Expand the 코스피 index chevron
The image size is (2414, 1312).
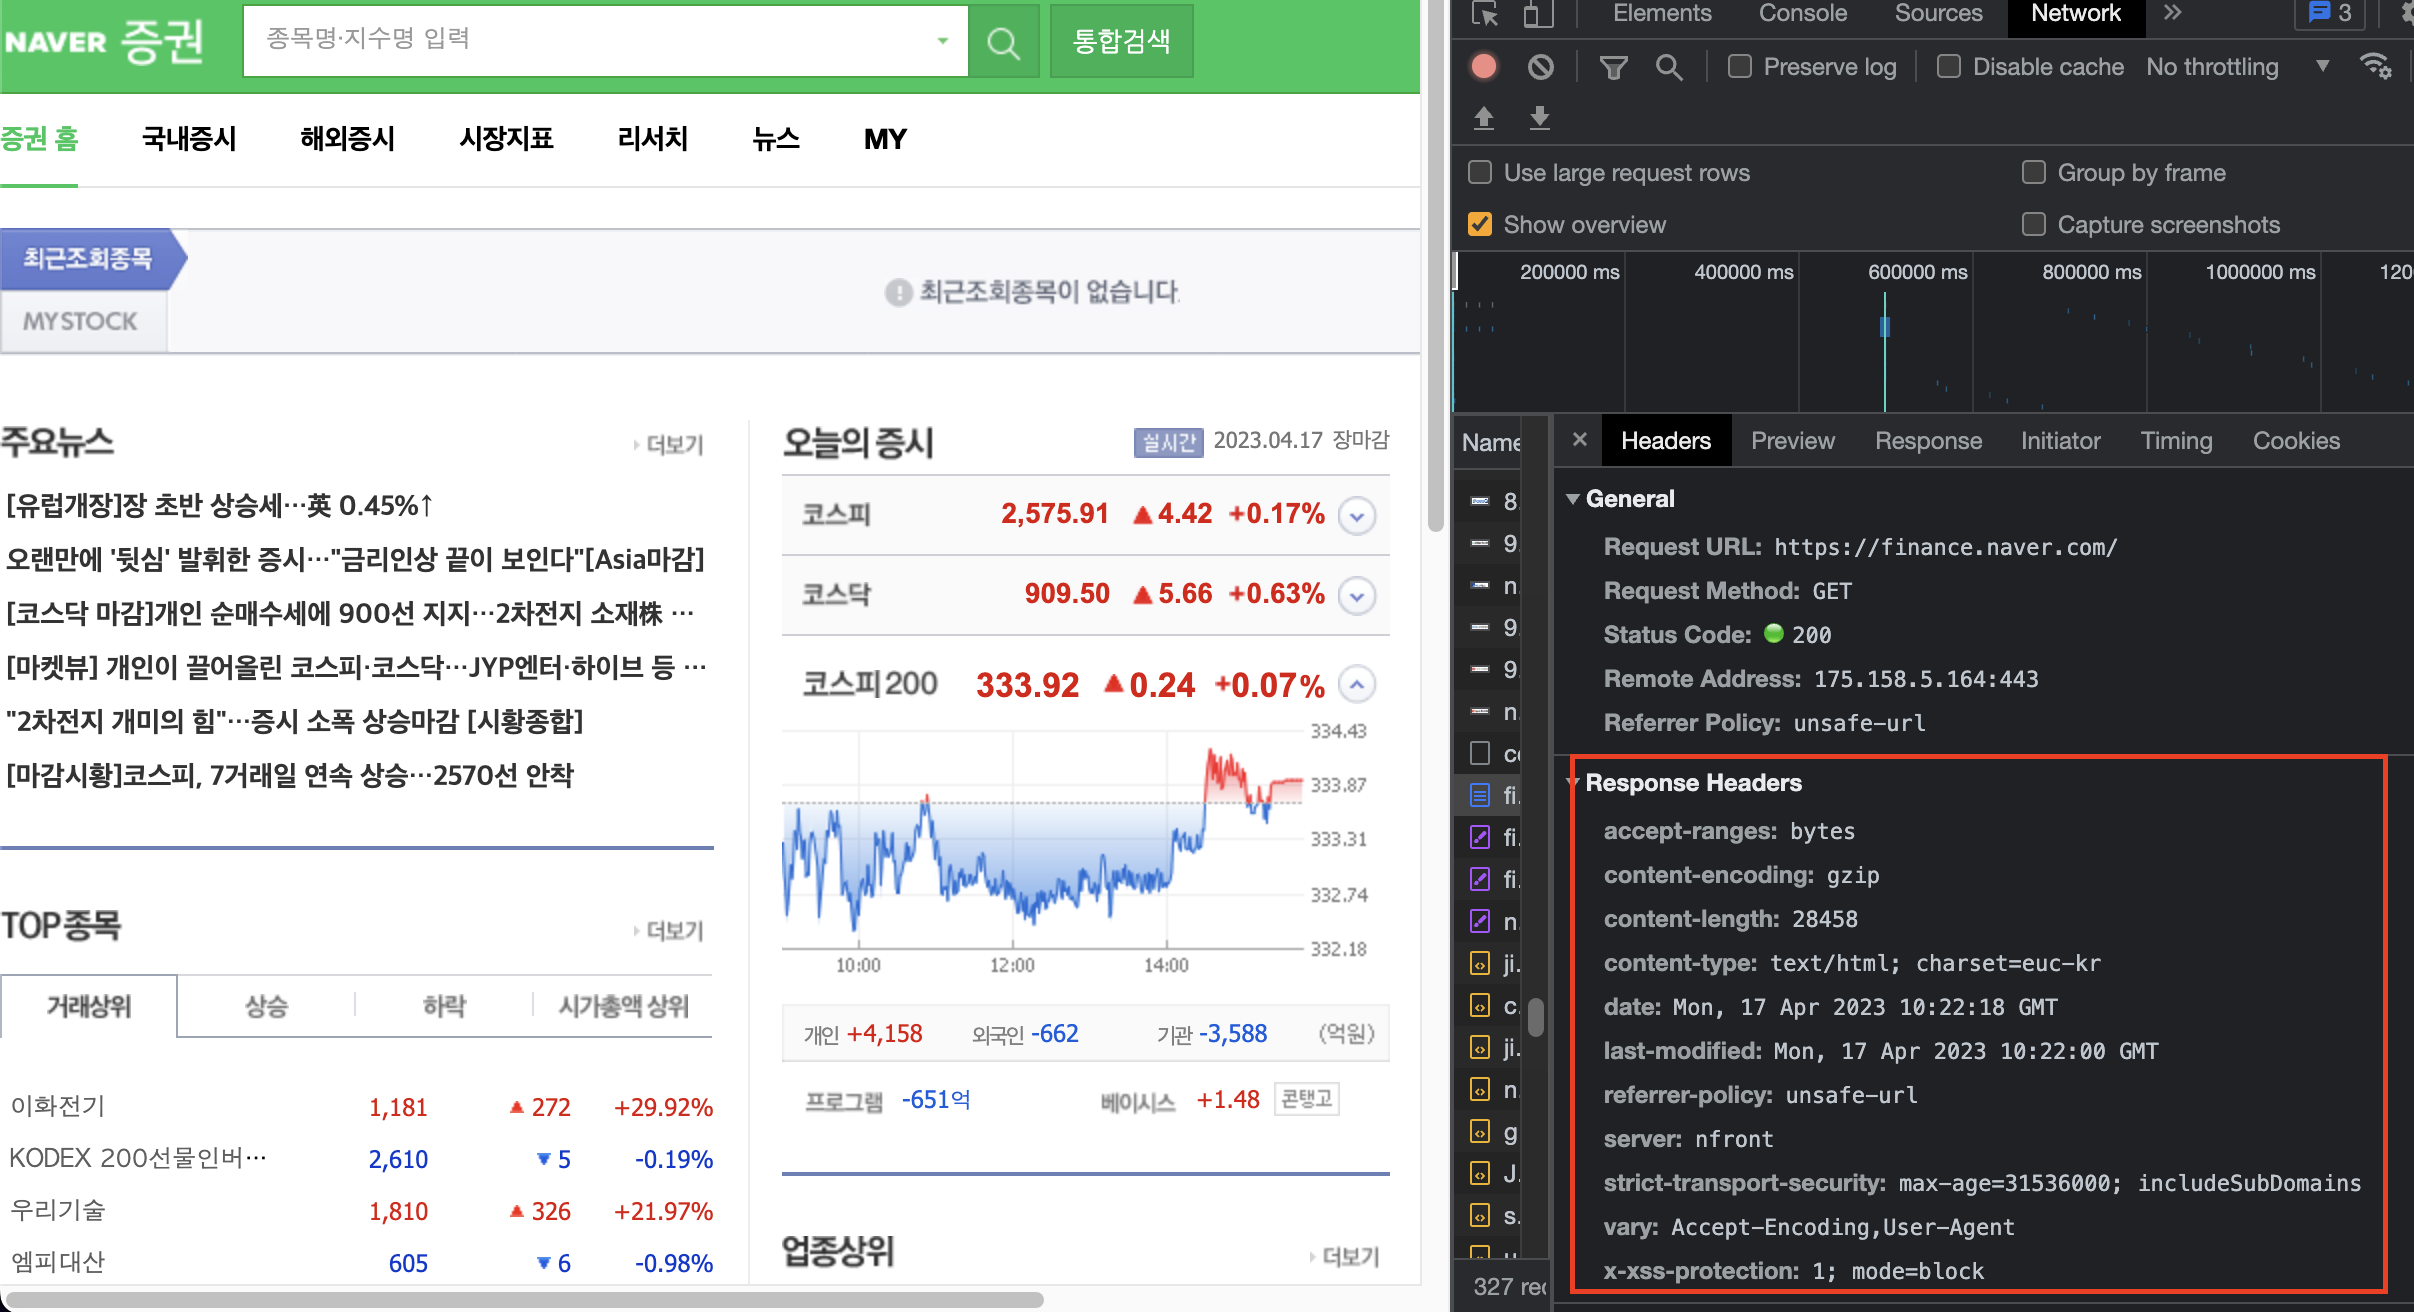click(x=1357, y=516)
